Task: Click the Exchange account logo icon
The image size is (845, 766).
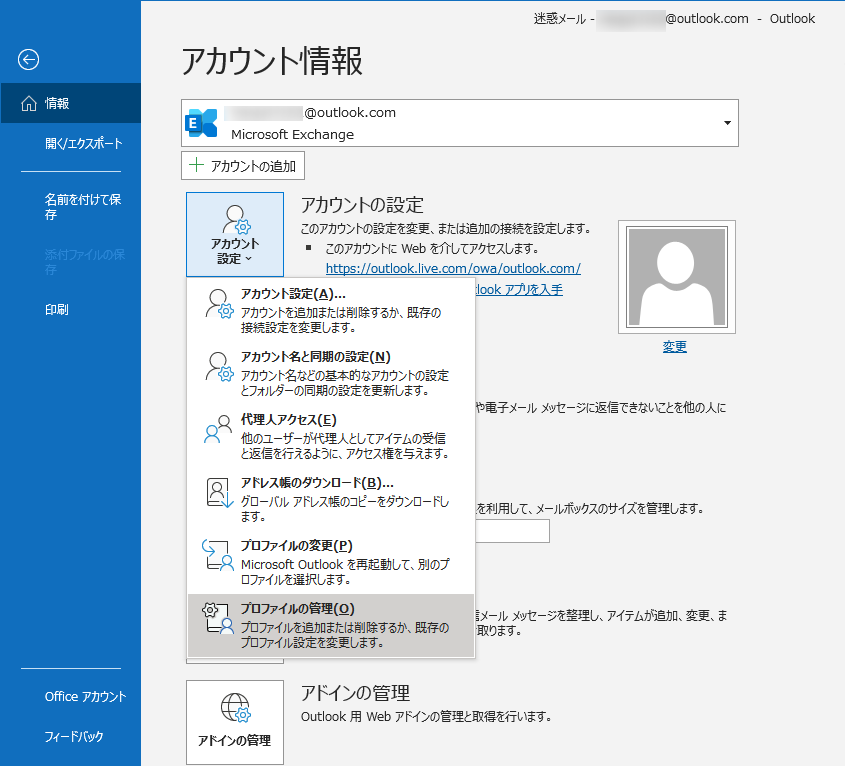Action: tap(202, 123)
